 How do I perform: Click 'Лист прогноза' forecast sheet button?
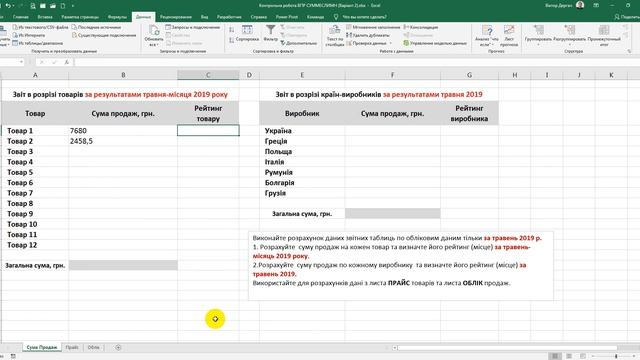[x=509, y=35]
